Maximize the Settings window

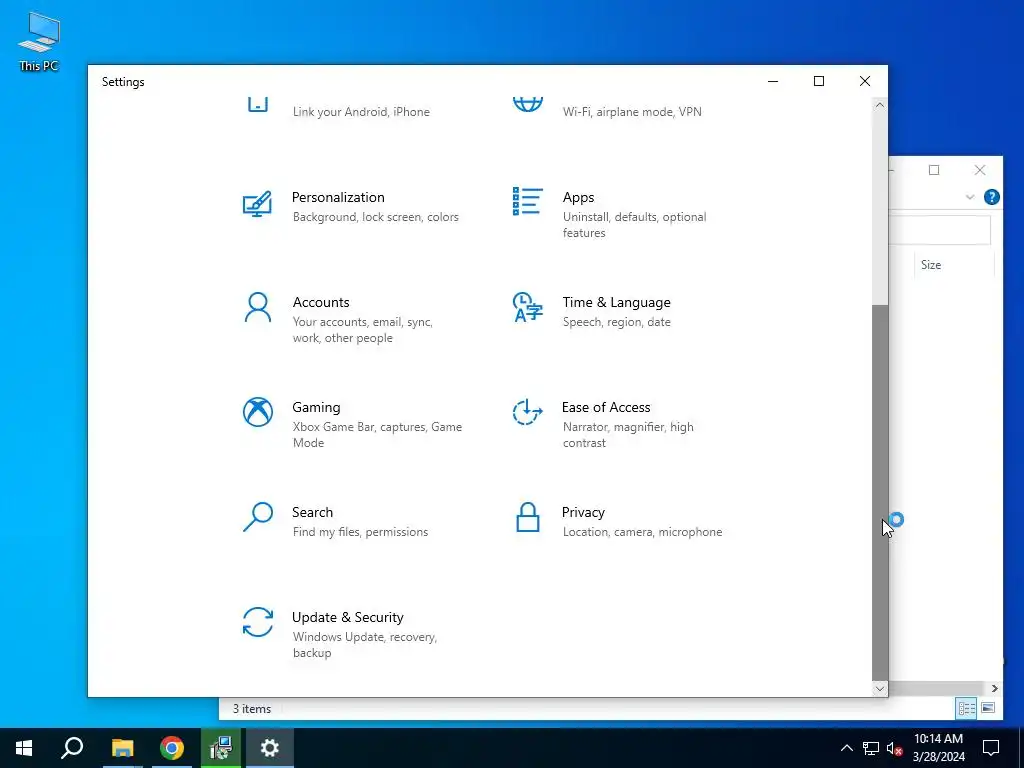(x=819, y=81)
